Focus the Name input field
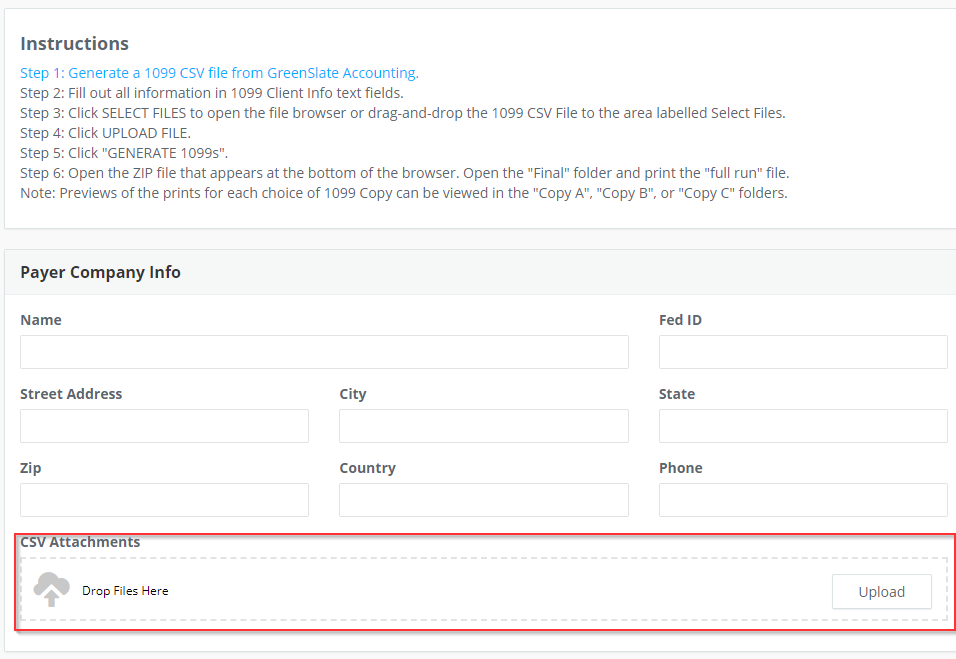The width and height of the screenshot is (956, 659). (324, 352)
